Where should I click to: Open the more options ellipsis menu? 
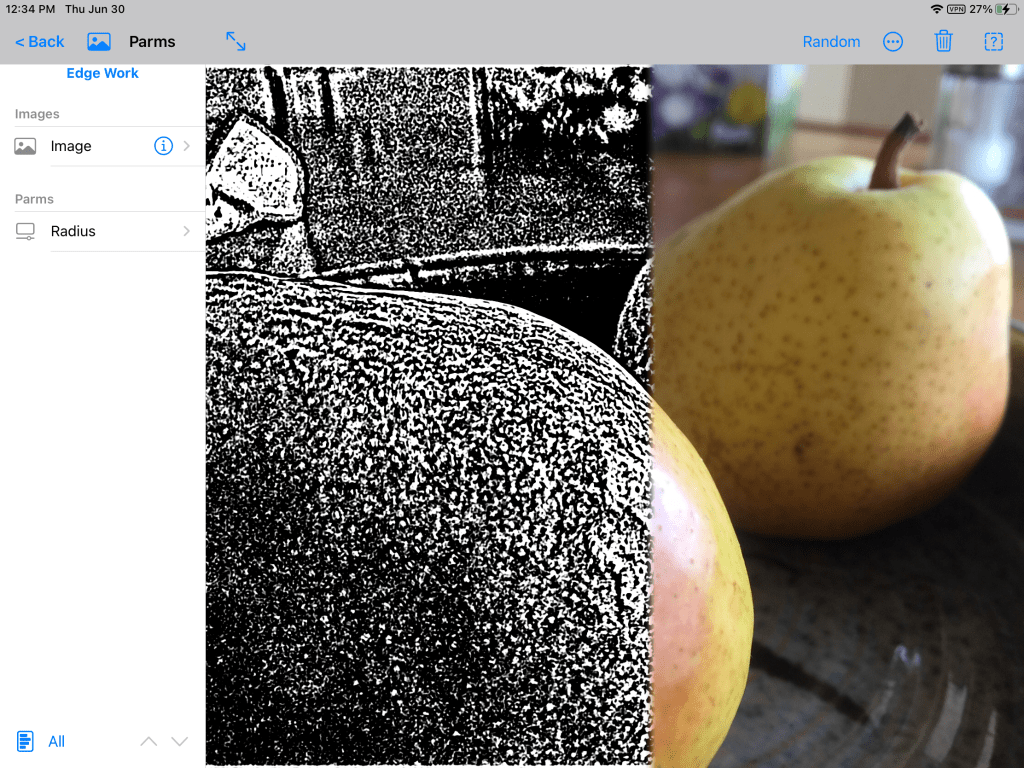[893, 42]
